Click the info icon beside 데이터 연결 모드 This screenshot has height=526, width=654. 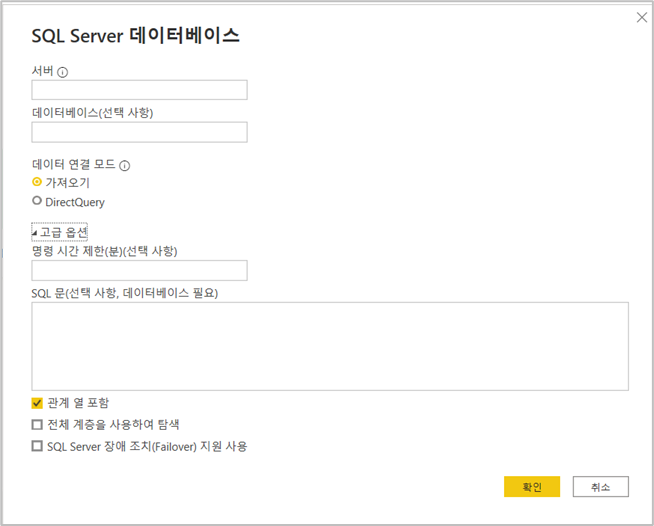125,166
